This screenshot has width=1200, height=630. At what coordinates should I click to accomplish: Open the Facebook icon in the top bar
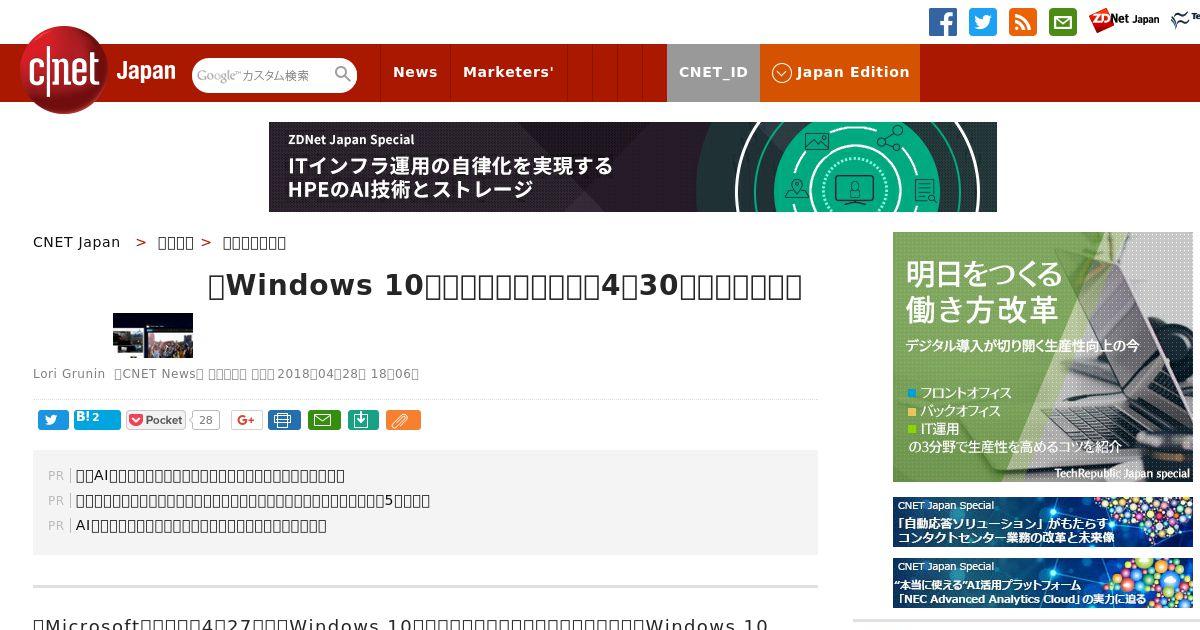pyautogui.click(x=943, y=22)
